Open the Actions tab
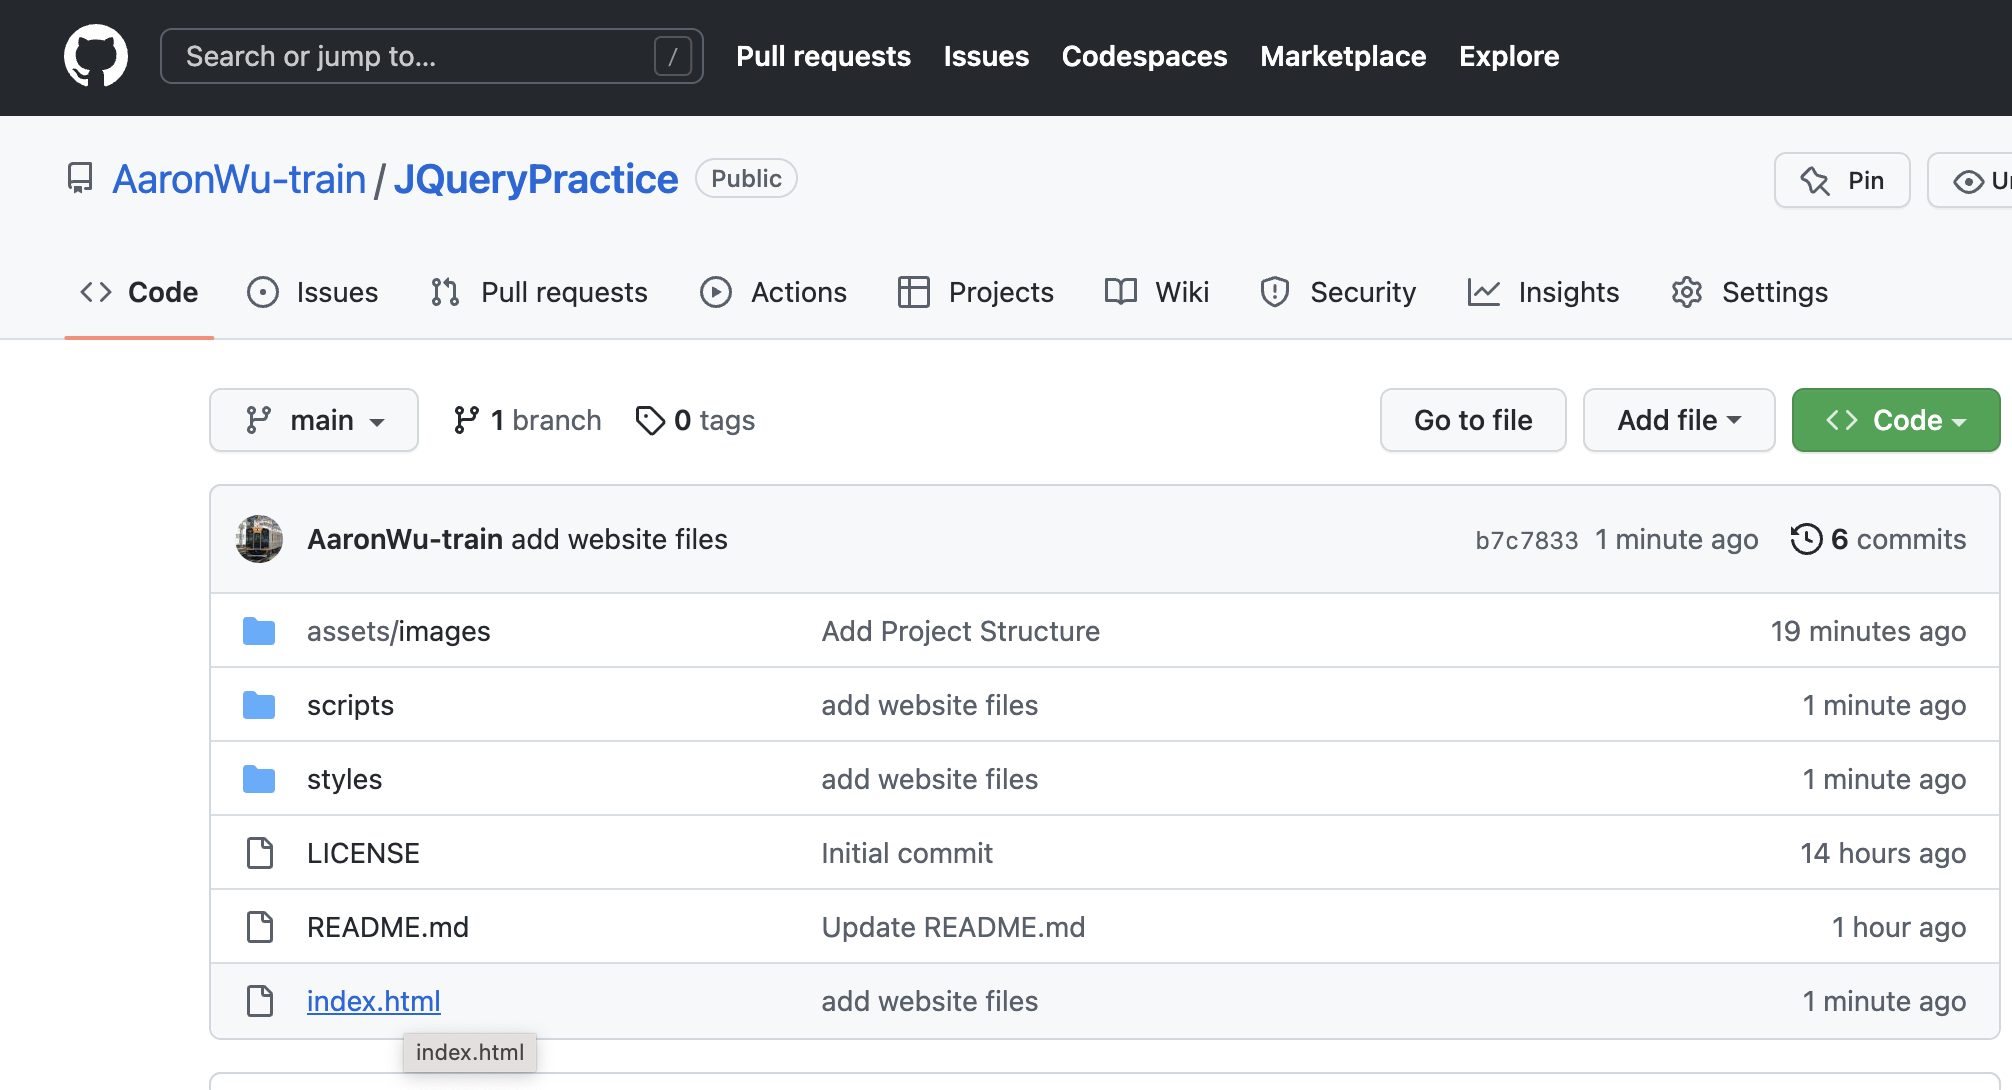This screenshot has width=2012, height=1090. coord(773,292)
